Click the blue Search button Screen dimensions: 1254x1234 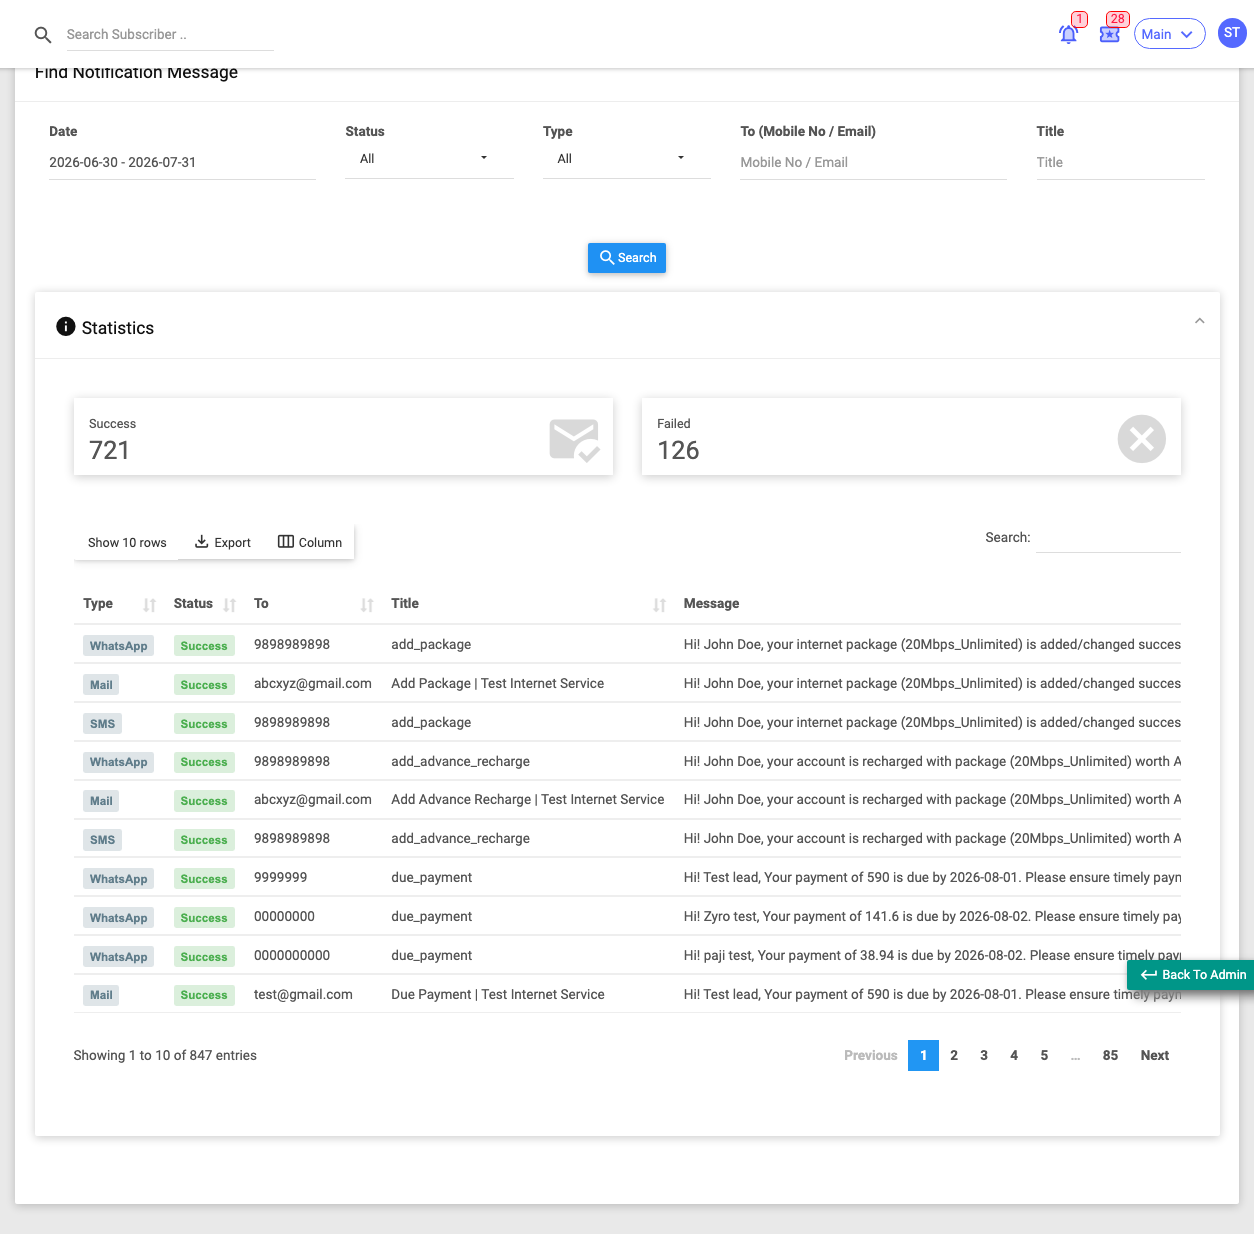pyautogui.click(x=627, y=258)
